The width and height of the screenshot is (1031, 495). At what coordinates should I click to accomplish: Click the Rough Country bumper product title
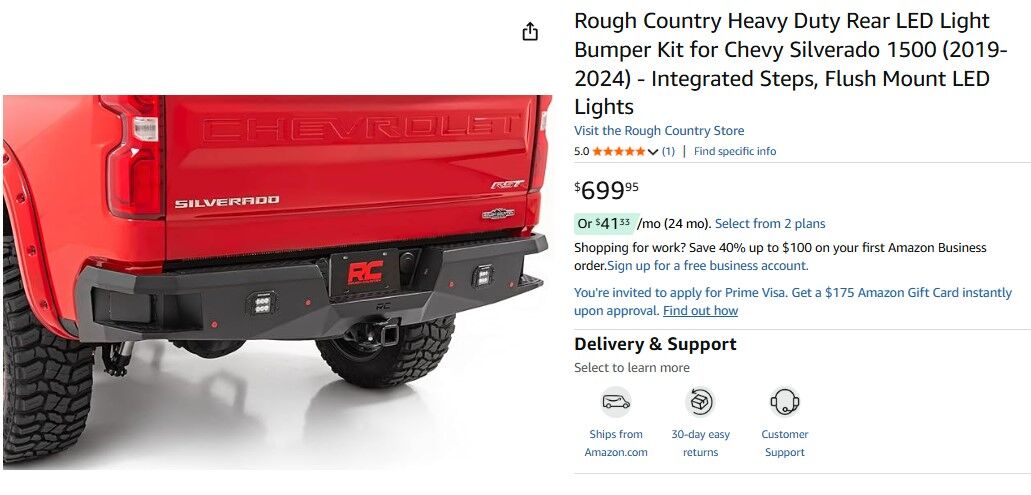tap(791, 64)
